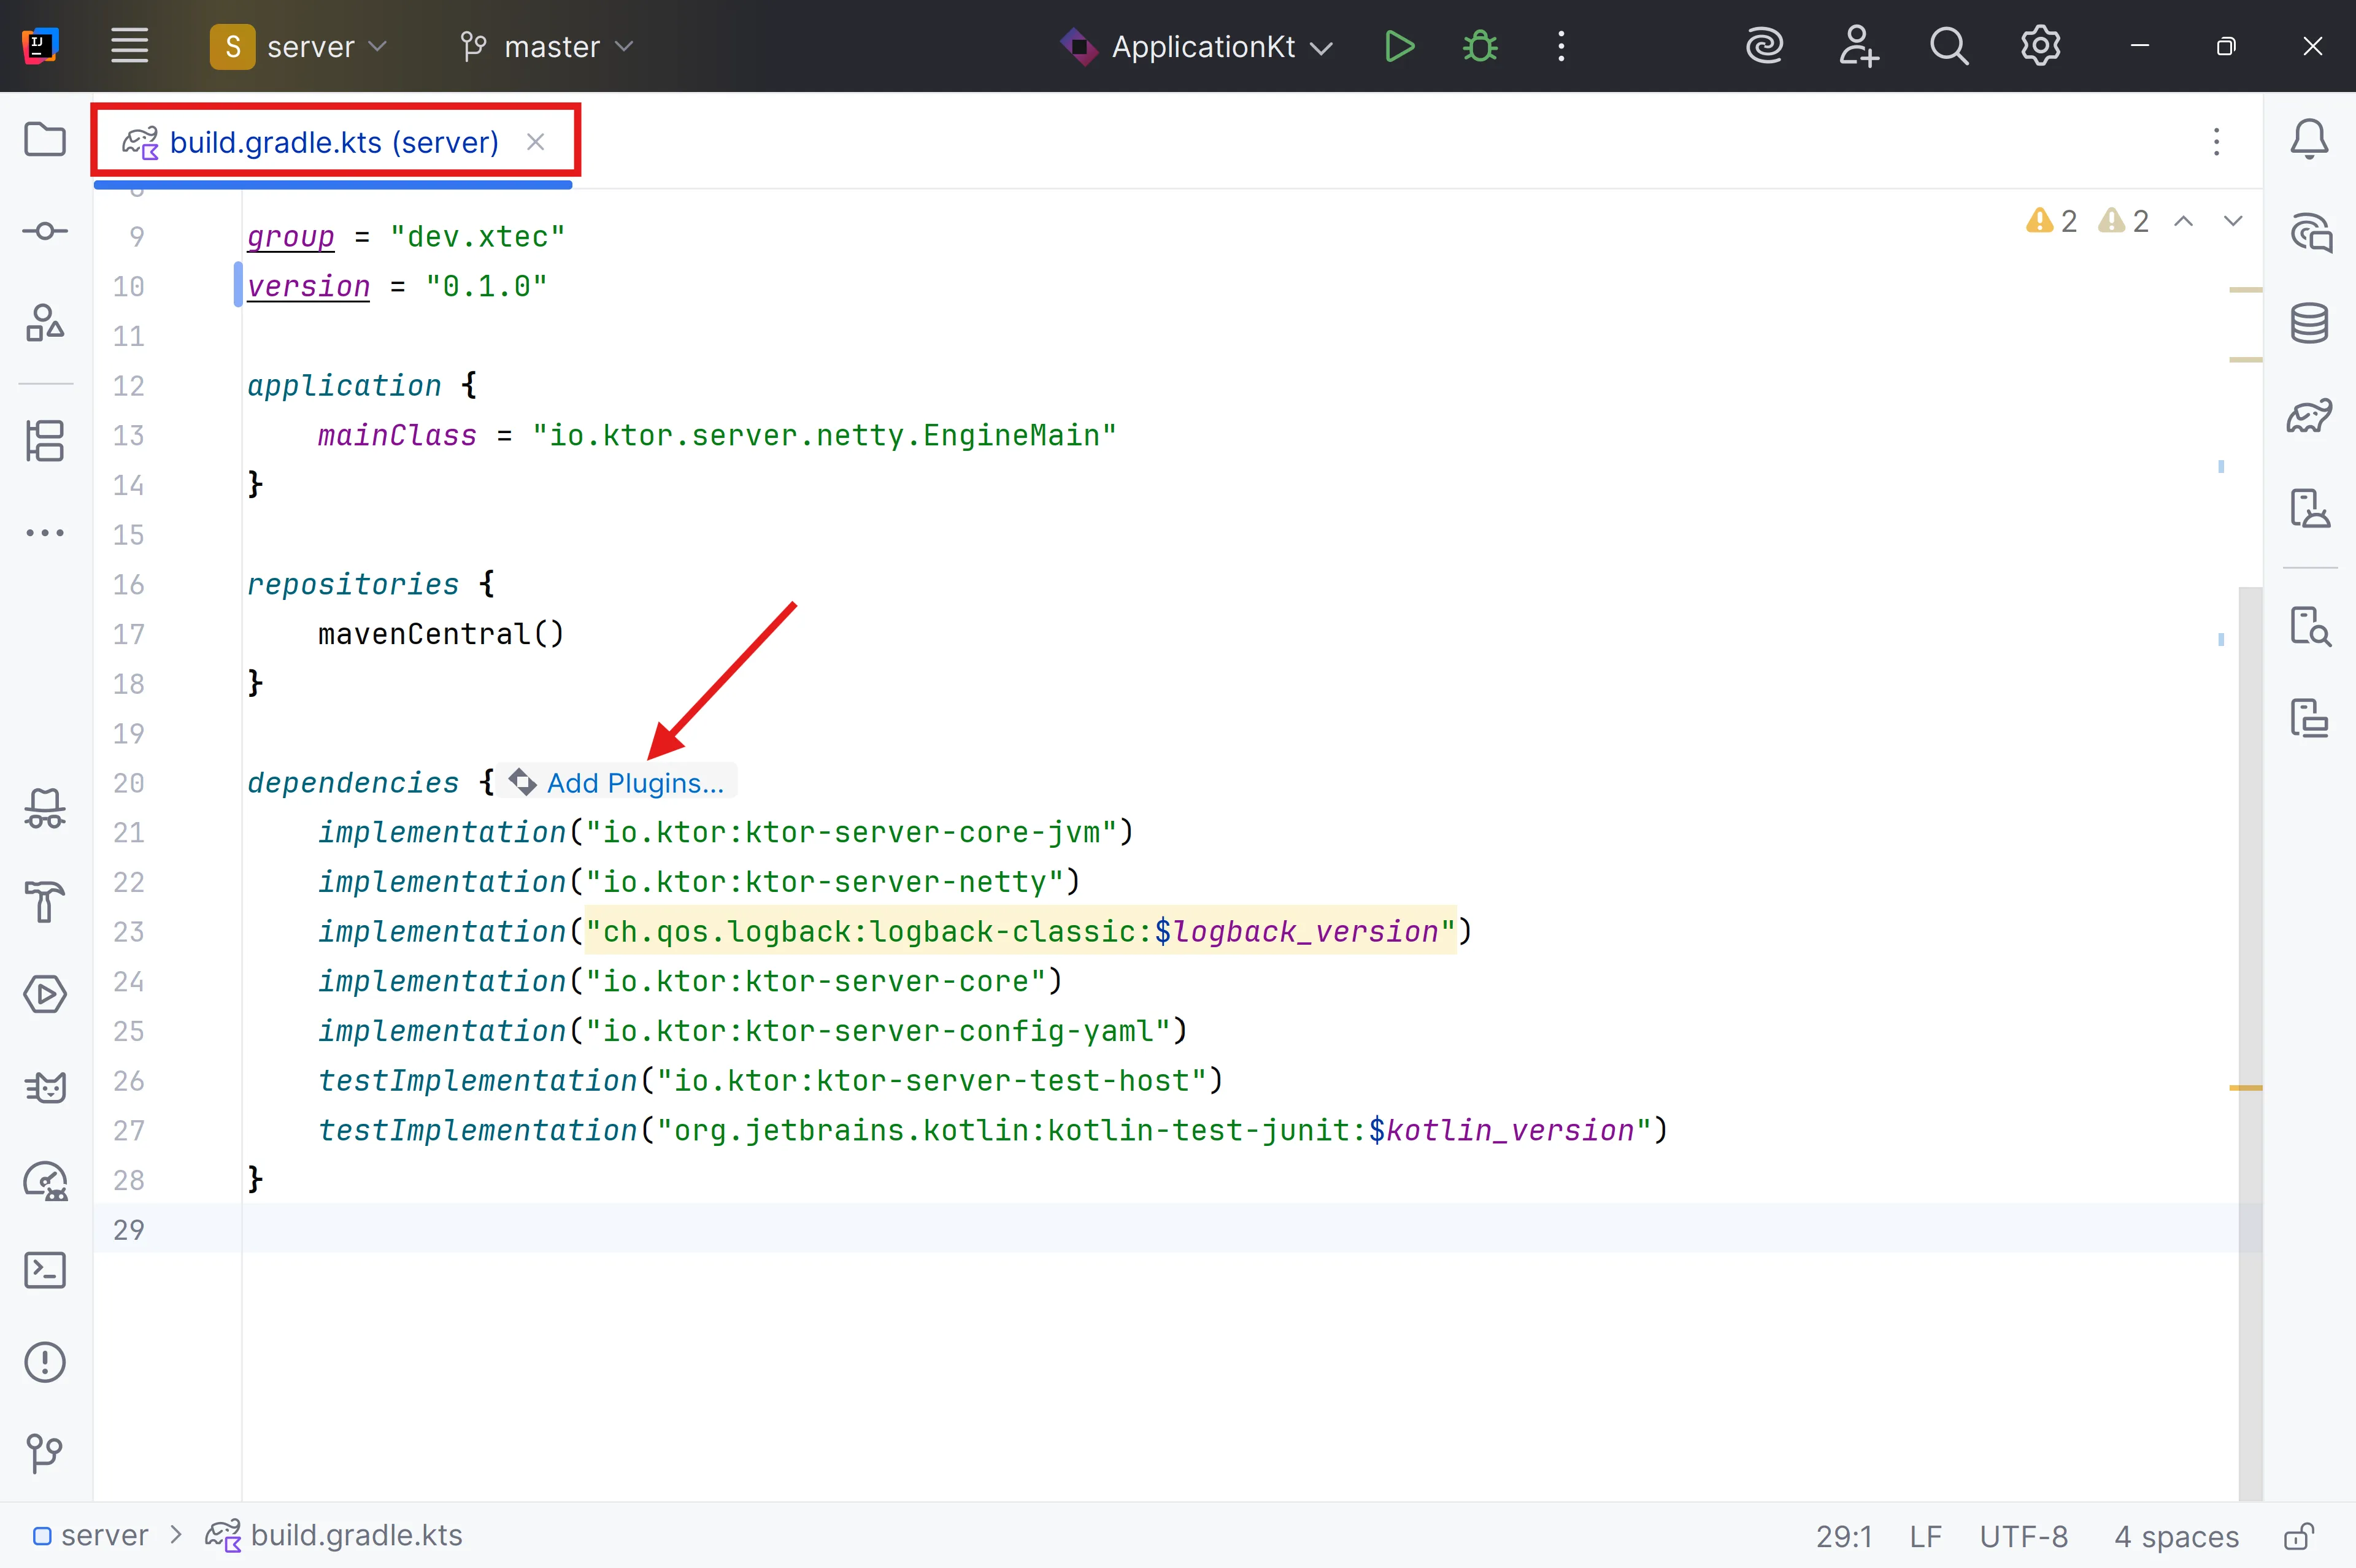Click the Debug bug icon
Screen dimensions: 2356x1568
[1480, 46]
